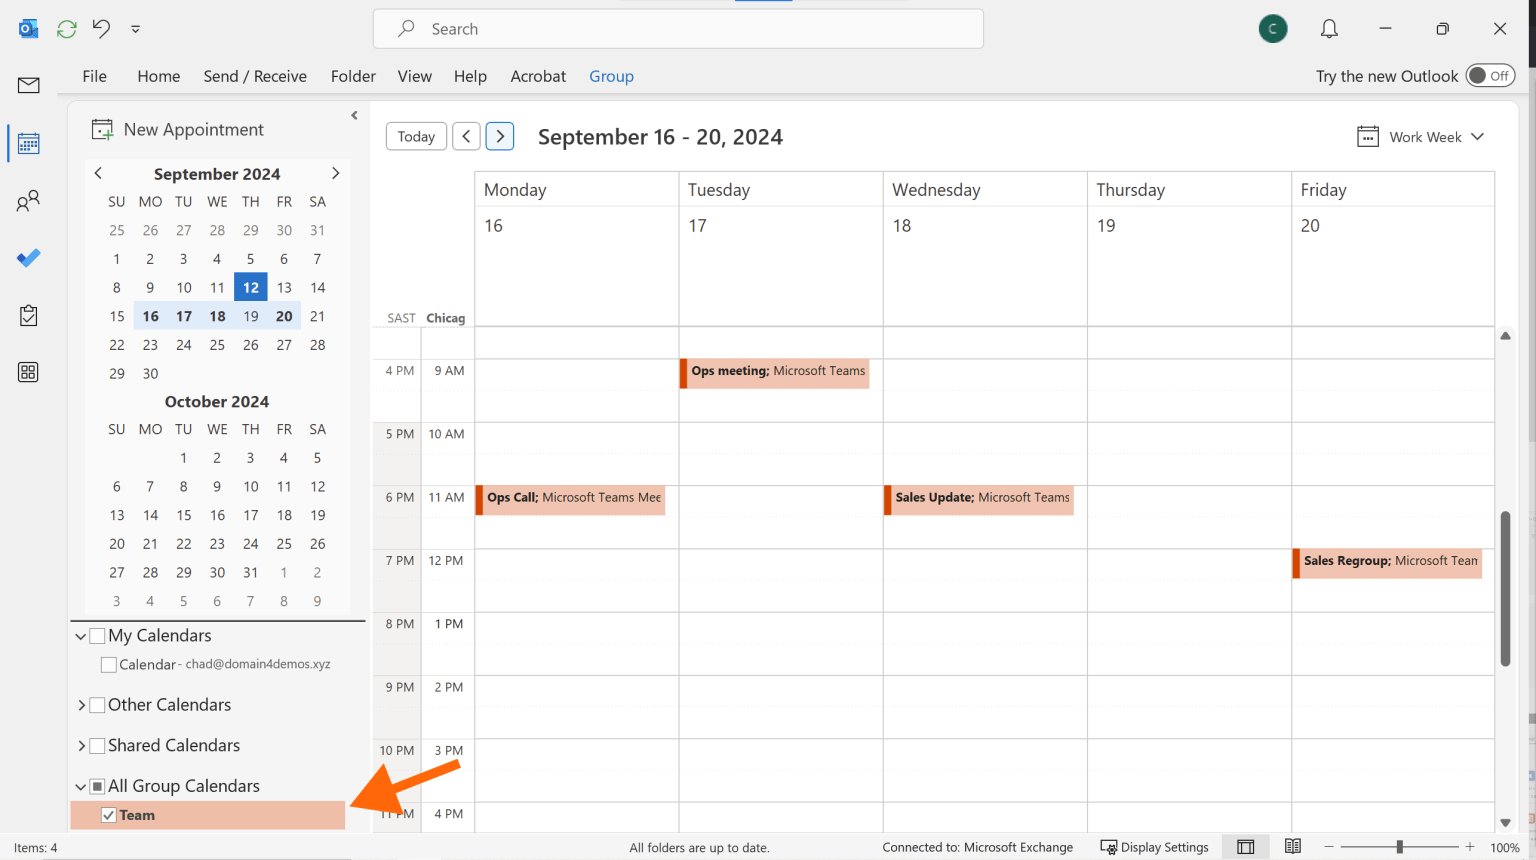
Task: Open the Quick Access Toolbar customize arrow
Action: [135, 29]
